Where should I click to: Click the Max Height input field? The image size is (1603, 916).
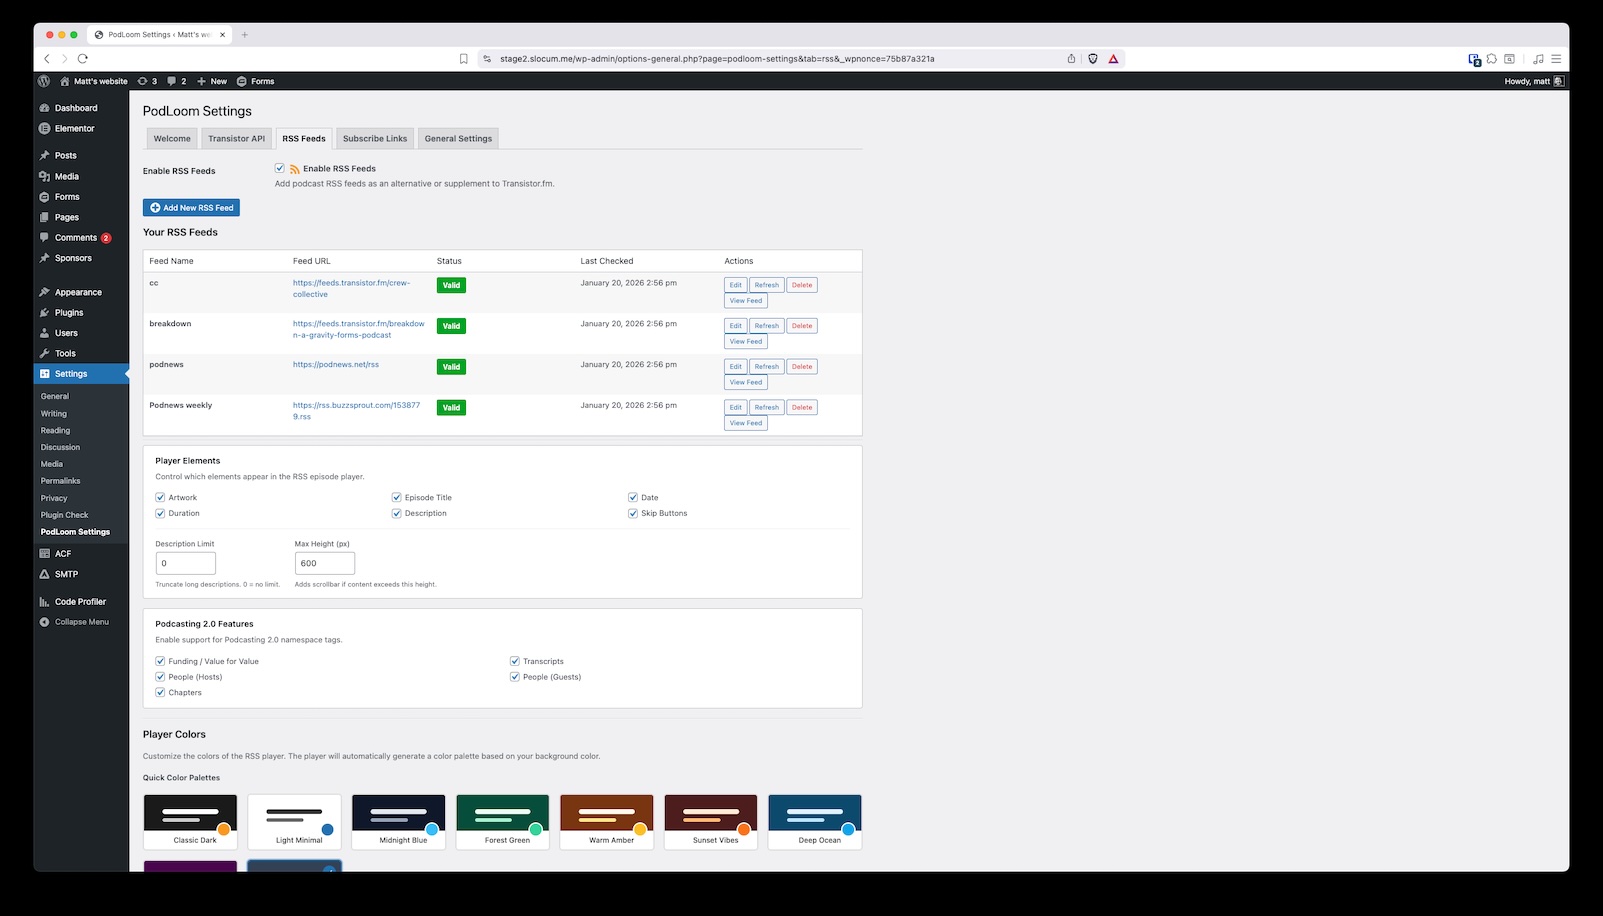[324, 563]
